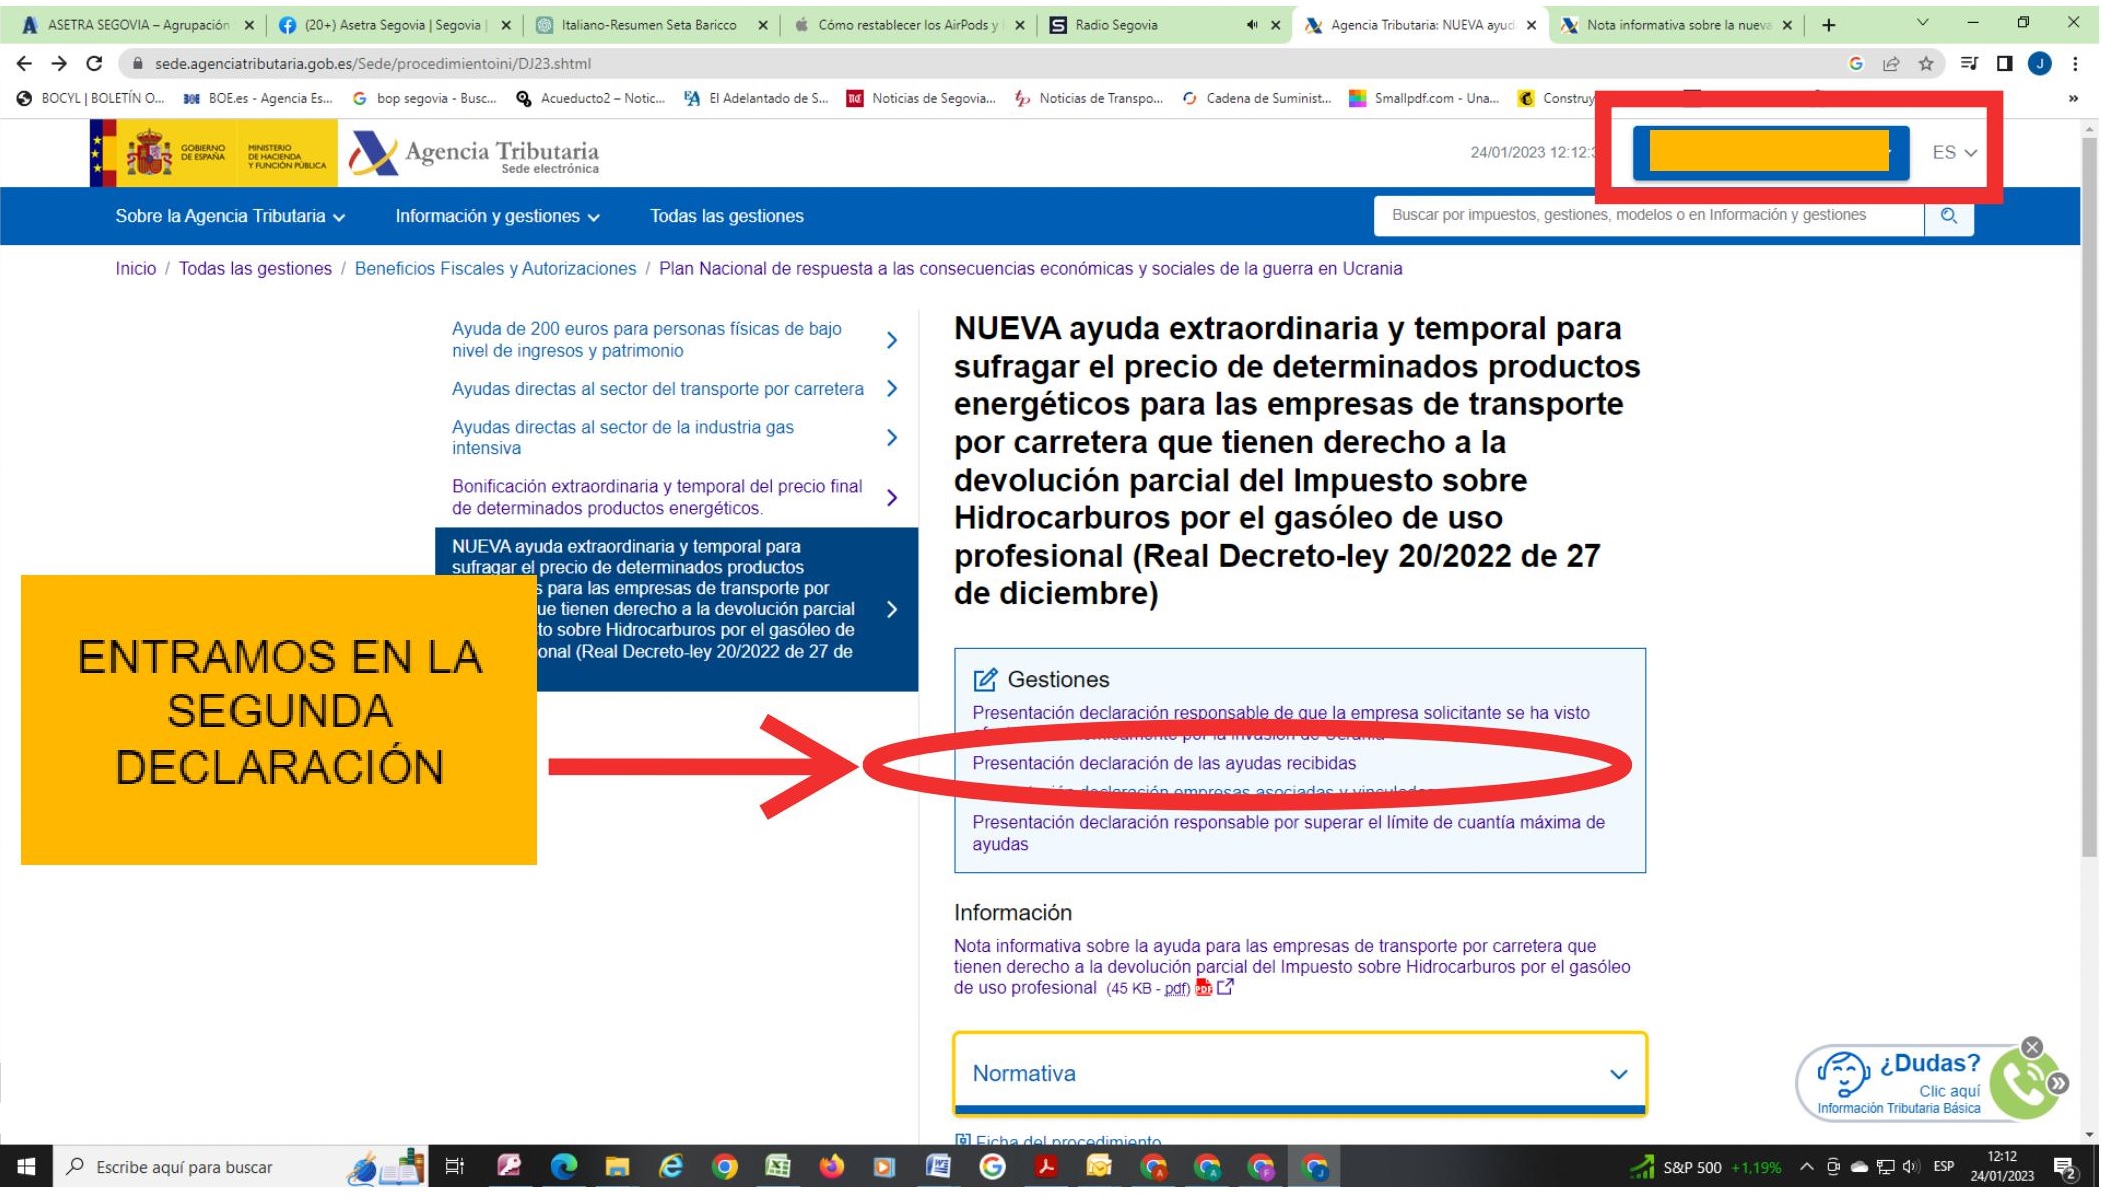Open Firefox from the Windows taskbar
This screenshot has width=2101, height=1199.
coord(831,1167)
